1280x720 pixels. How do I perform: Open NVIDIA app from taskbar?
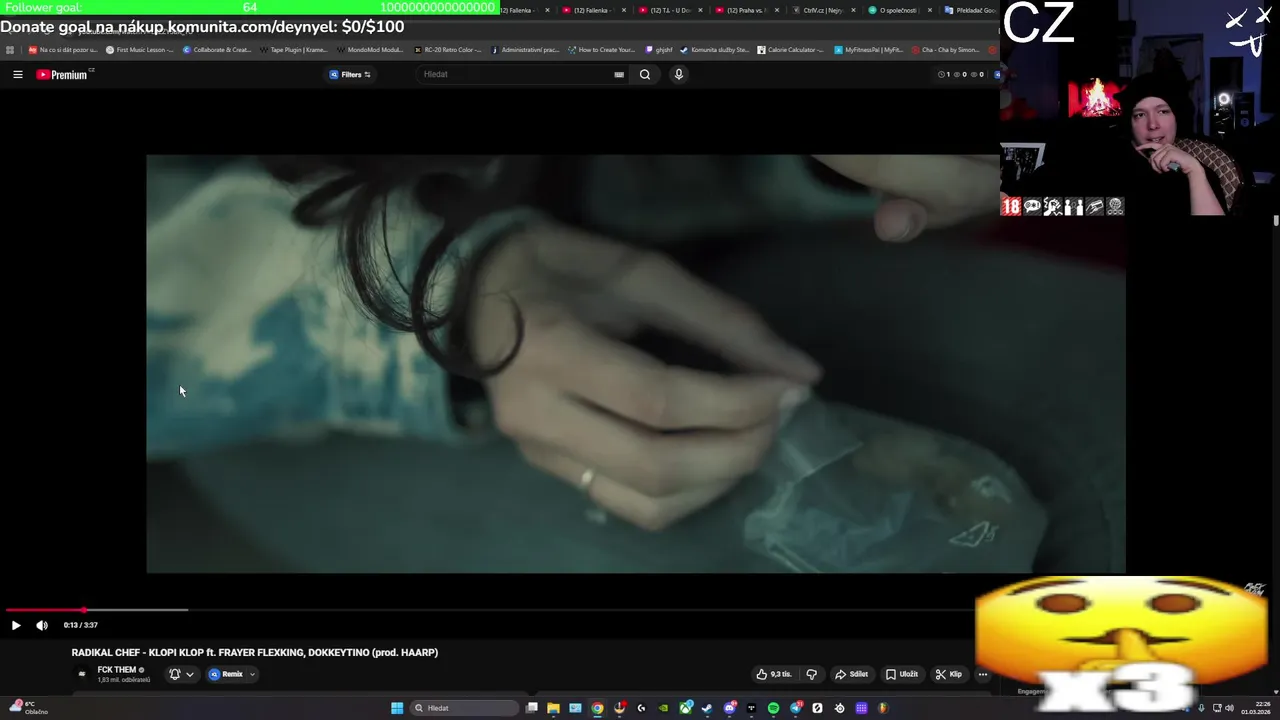(x=663, y=708)
